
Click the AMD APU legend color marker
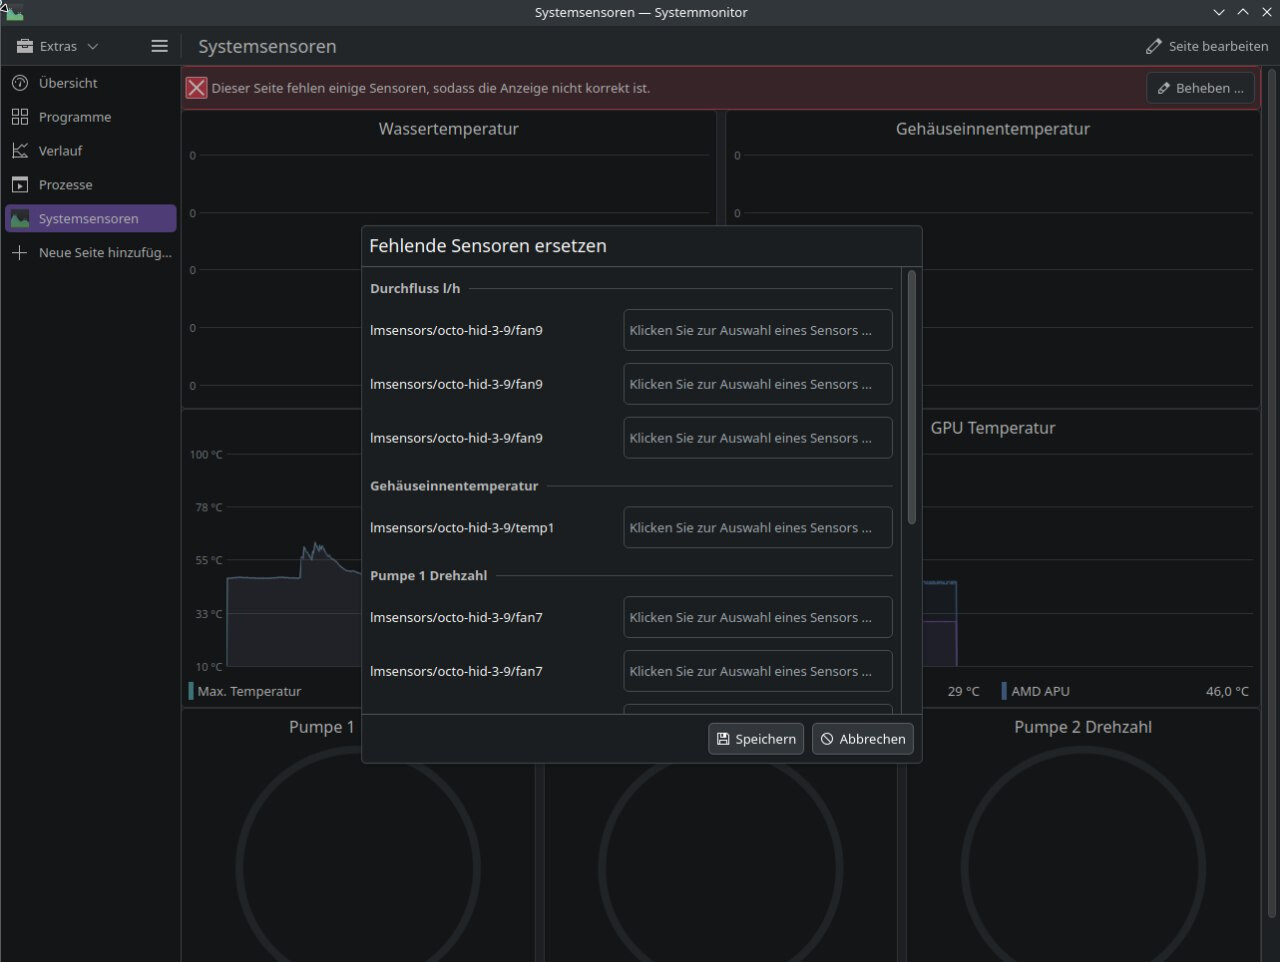coord(1004,691)
